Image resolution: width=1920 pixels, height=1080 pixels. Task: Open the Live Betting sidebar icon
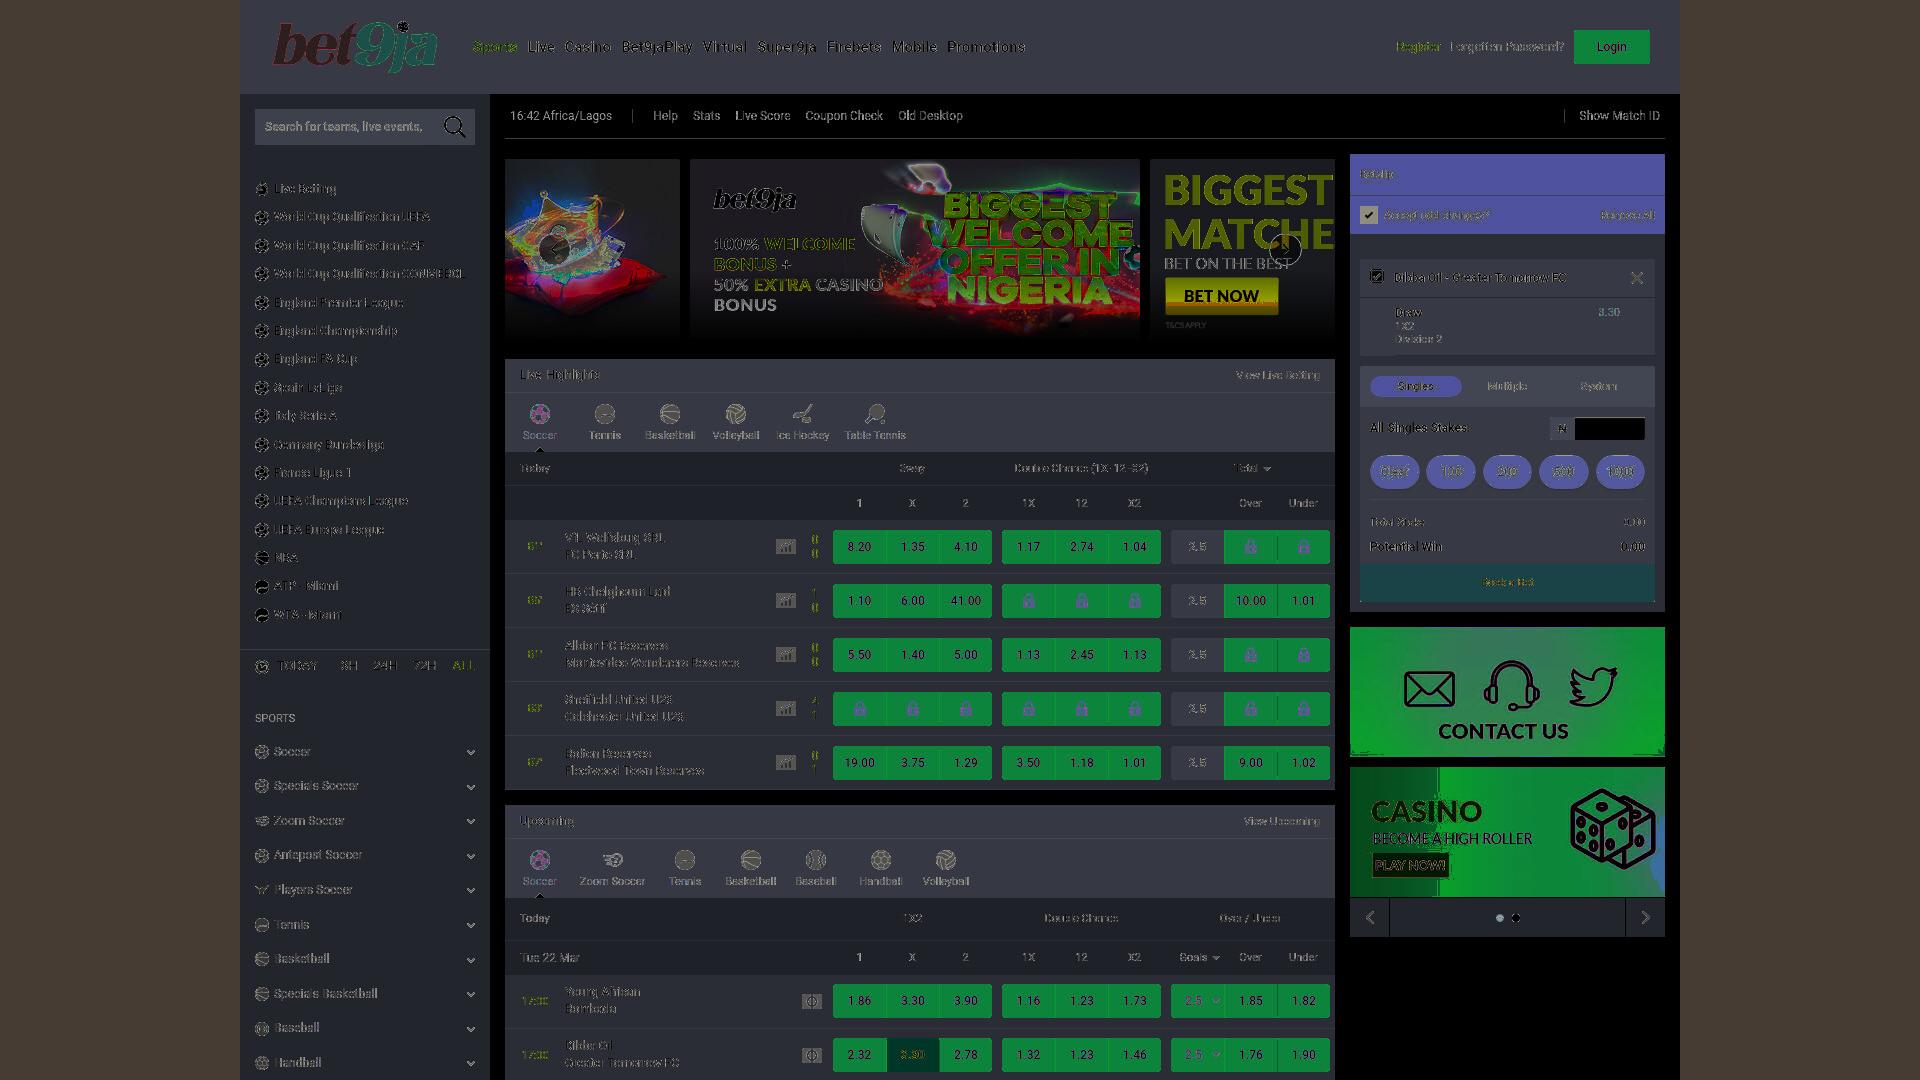click(x=262, y=189)
